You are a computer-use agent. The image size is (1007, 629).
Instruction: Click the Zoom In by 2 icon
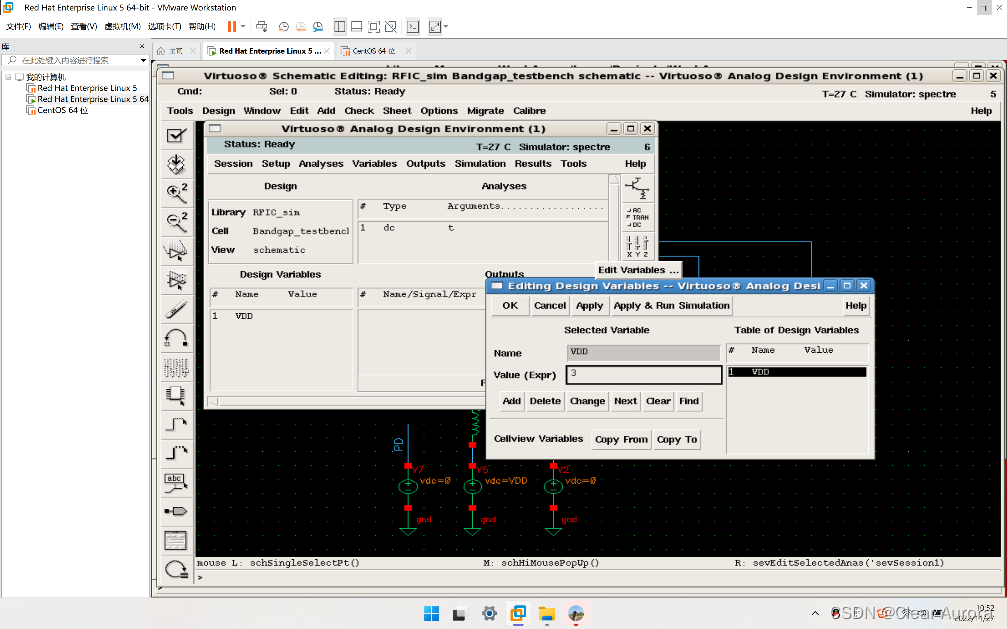point(176,193)
